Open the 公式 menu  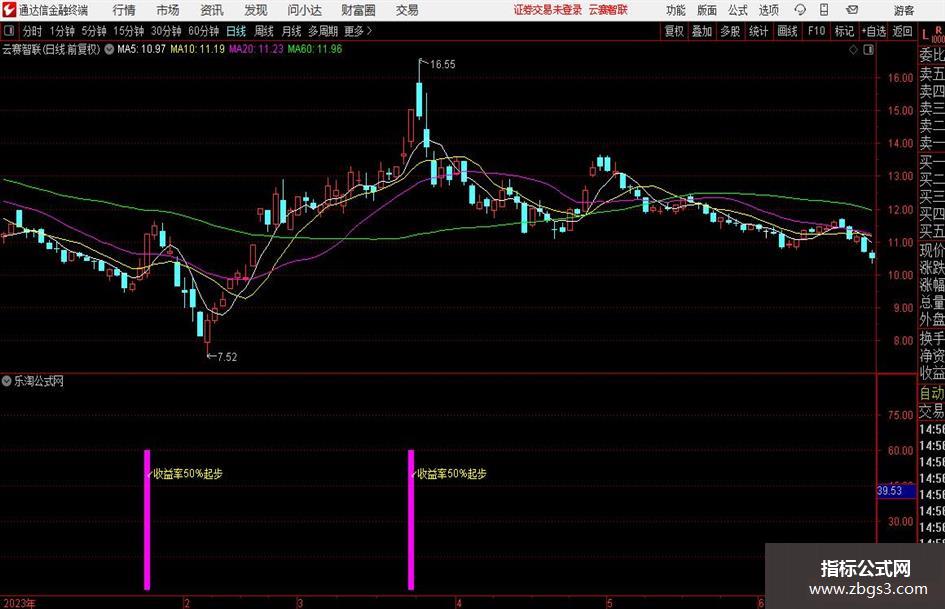(738, 10)
